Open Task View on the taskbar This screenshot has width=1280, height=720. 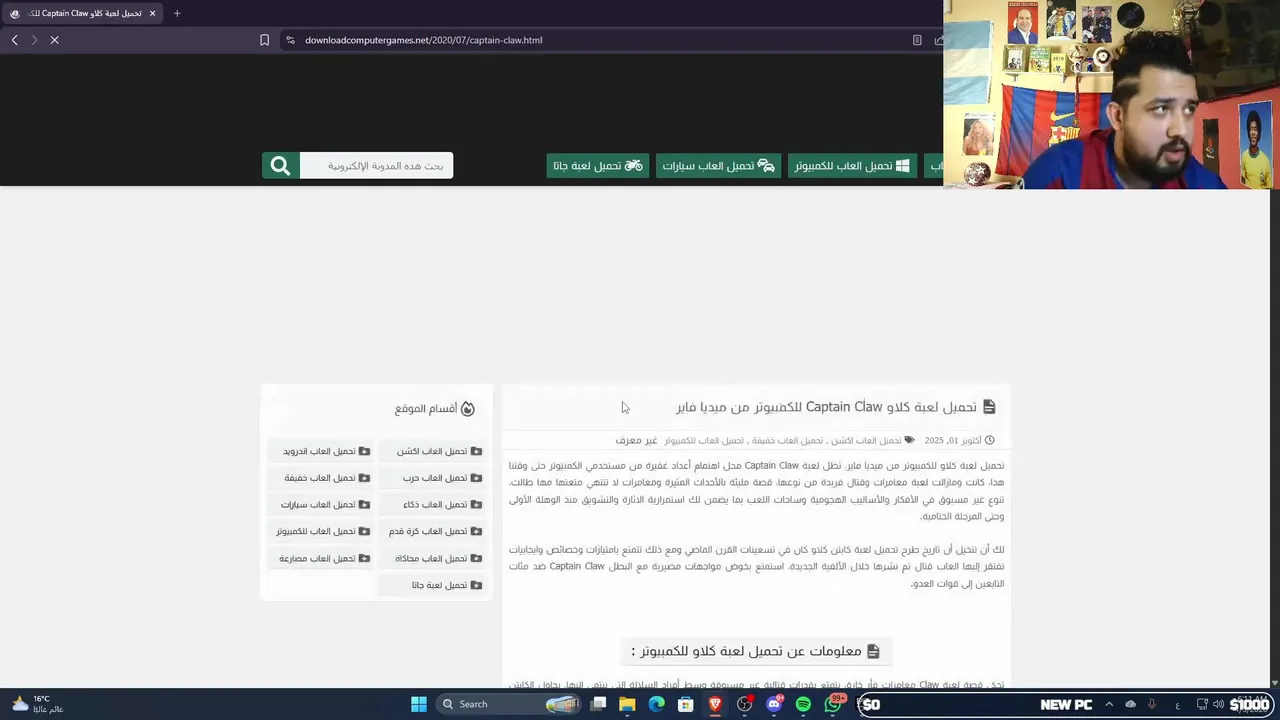click(598, 704)
